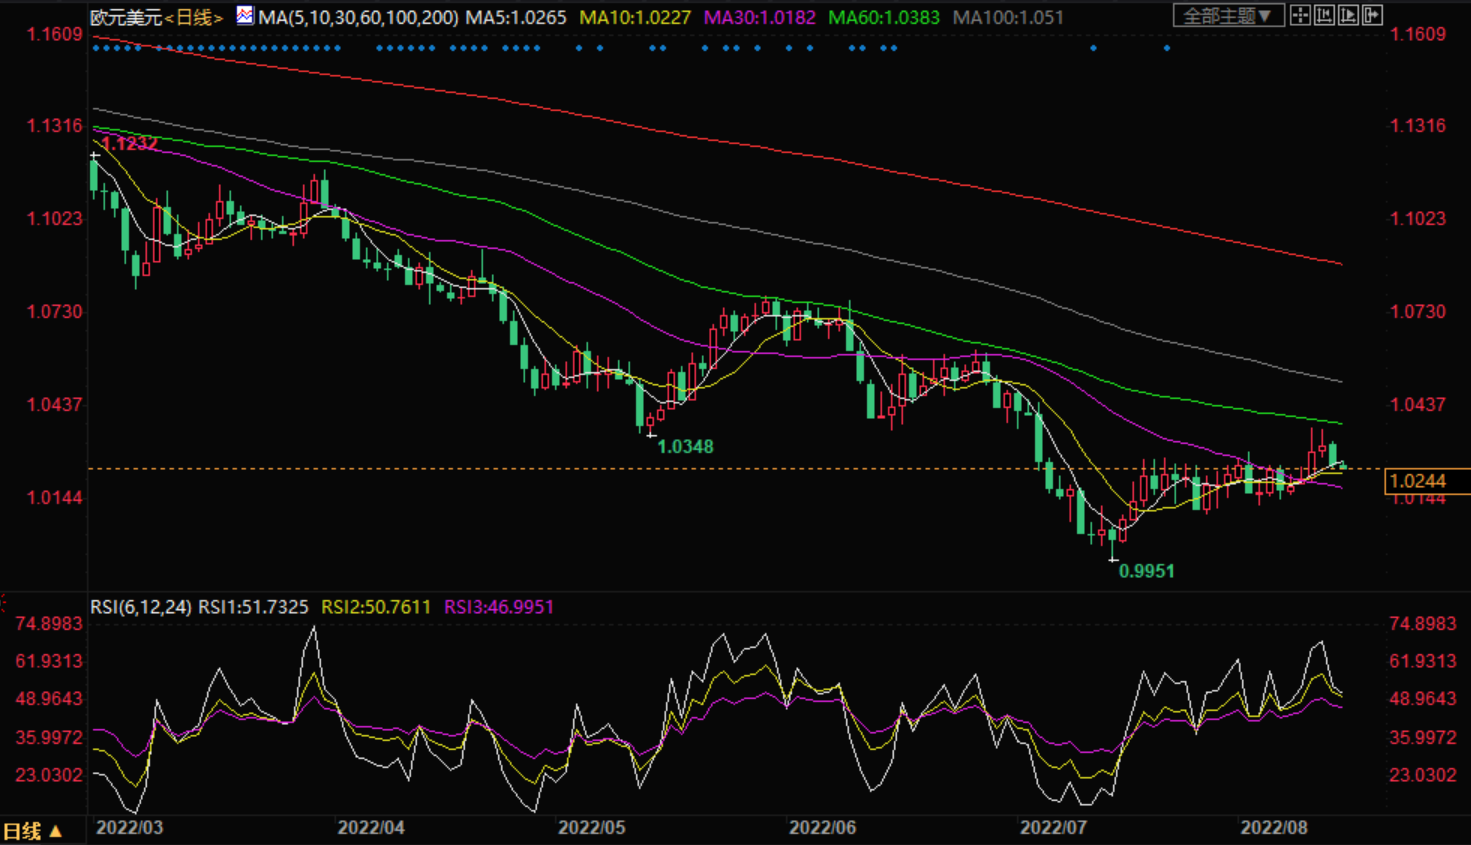Click the 2022/08 date on time axis
1471x845 pixels.
point(1274,828)
